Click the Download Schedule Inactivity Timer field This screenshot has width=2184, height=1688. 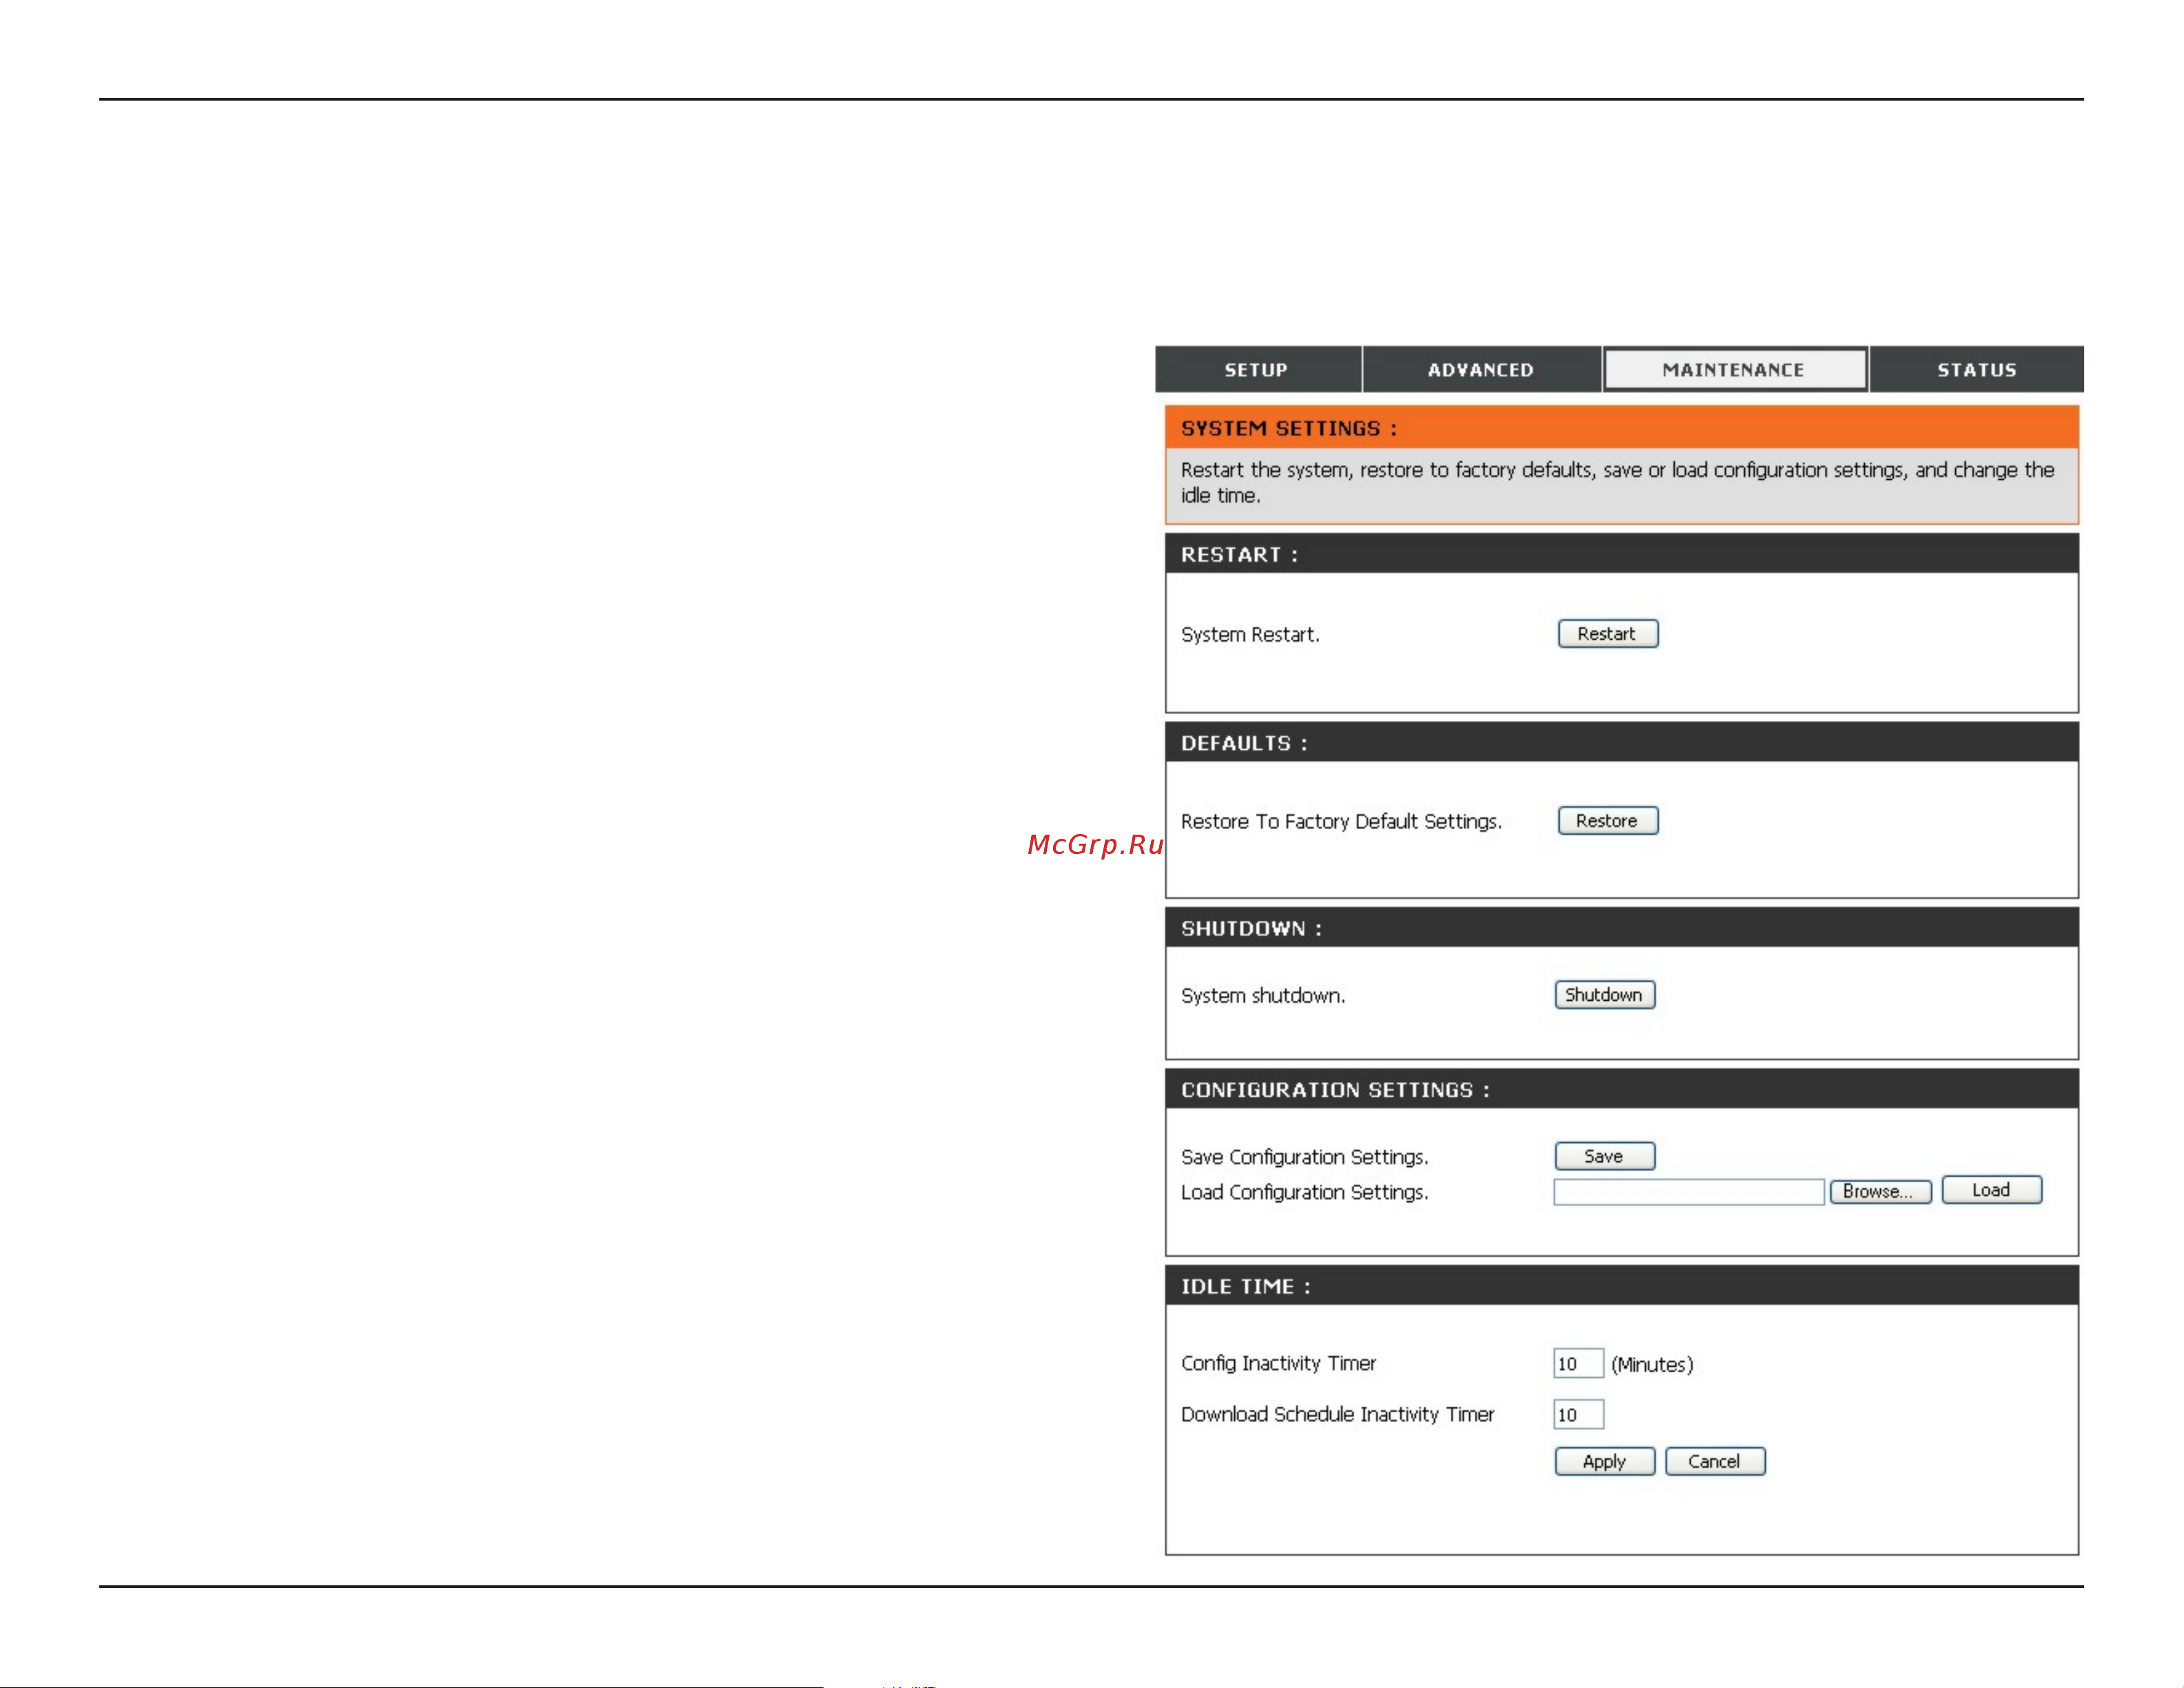(x=1578, y=1414)
